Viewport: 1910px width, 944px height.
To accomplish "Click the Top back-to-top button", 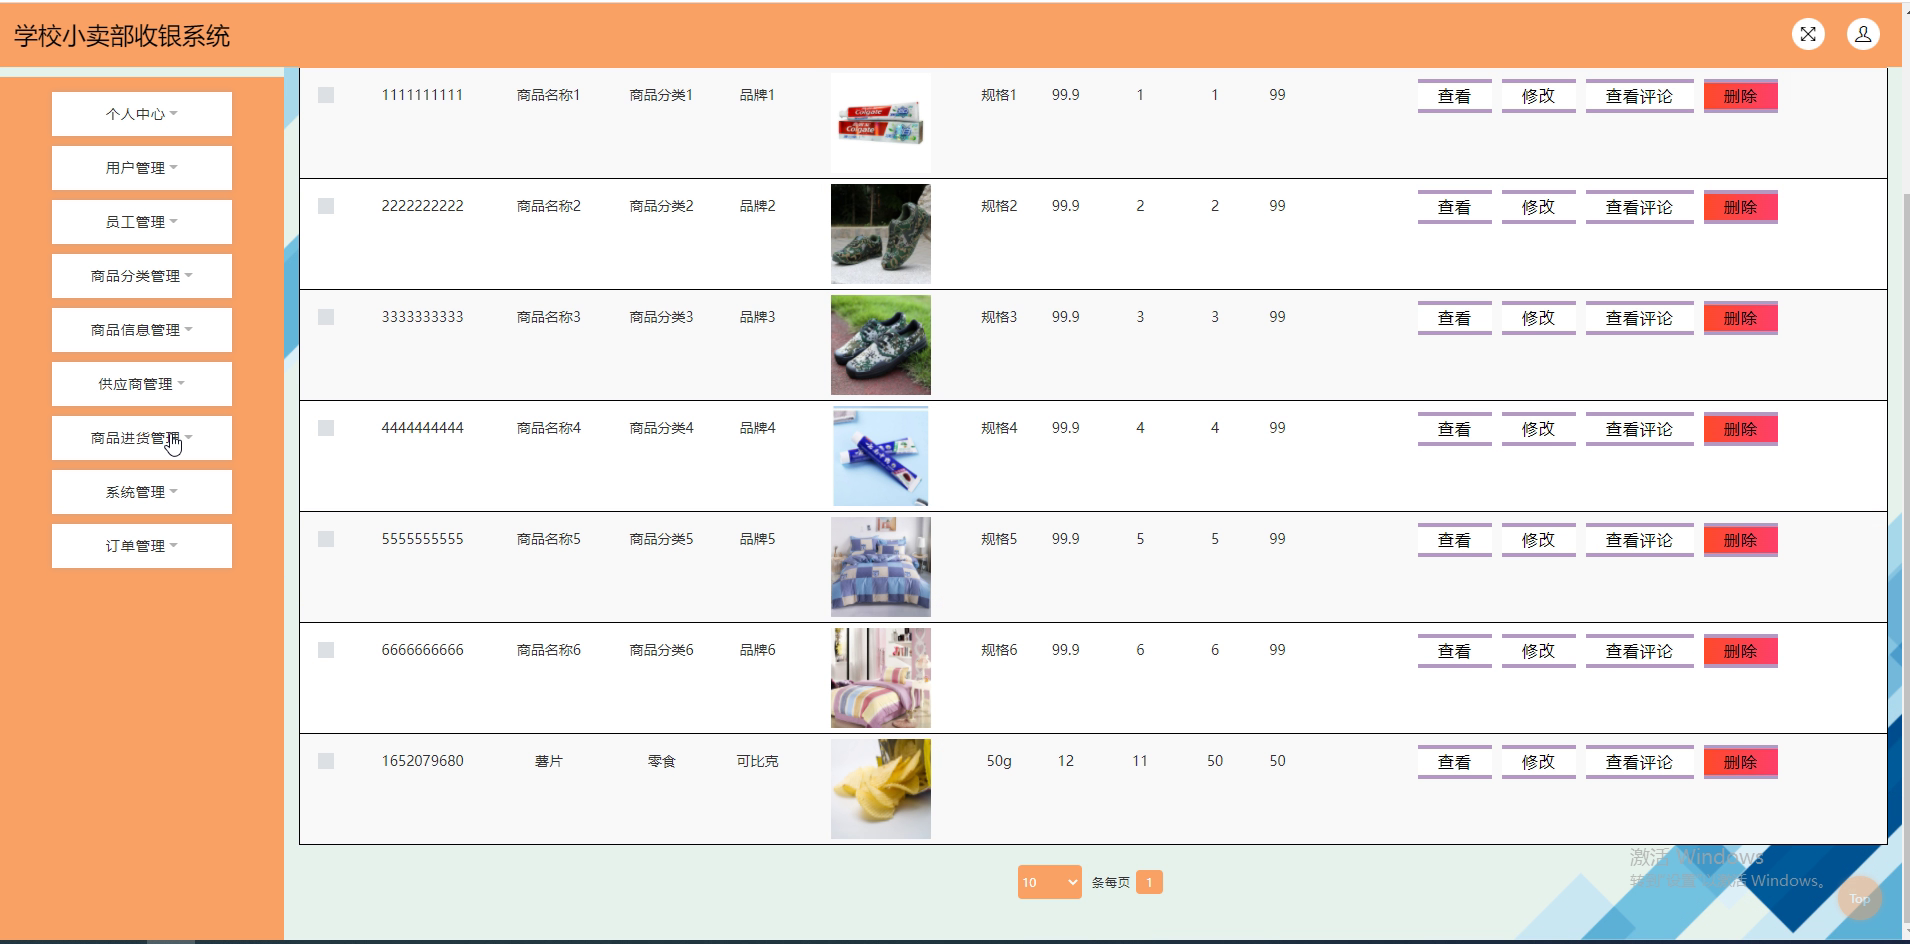I will [1859, 898].
